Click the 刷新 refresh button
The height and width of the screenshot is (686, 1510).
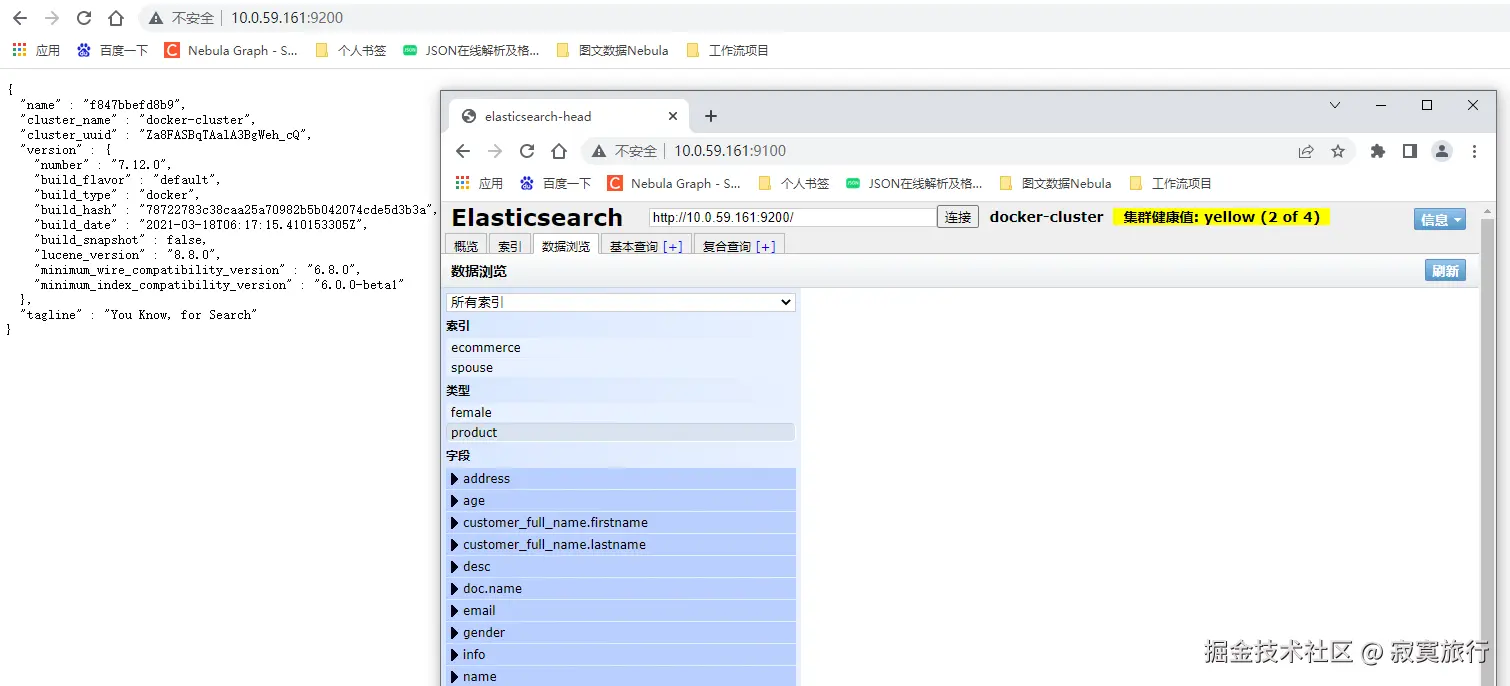point(1445,270)
